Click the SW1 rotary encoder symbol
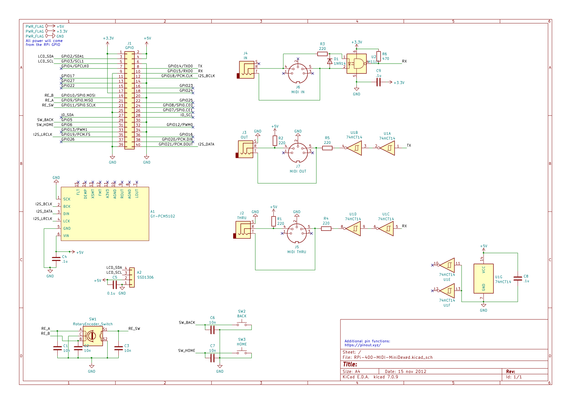 click(92, 336)
